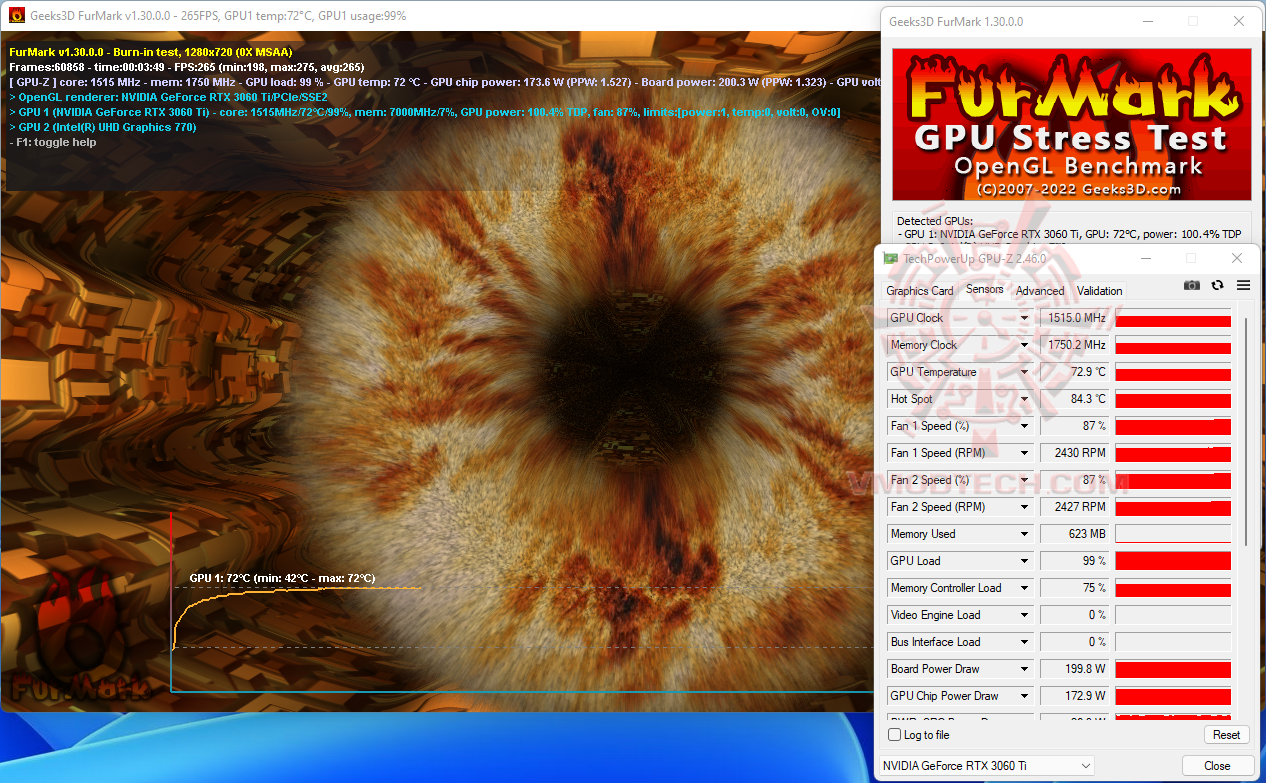
Task: Open the GPU selector dropdown RTX 3060 Ti
Action: (986, 766)
